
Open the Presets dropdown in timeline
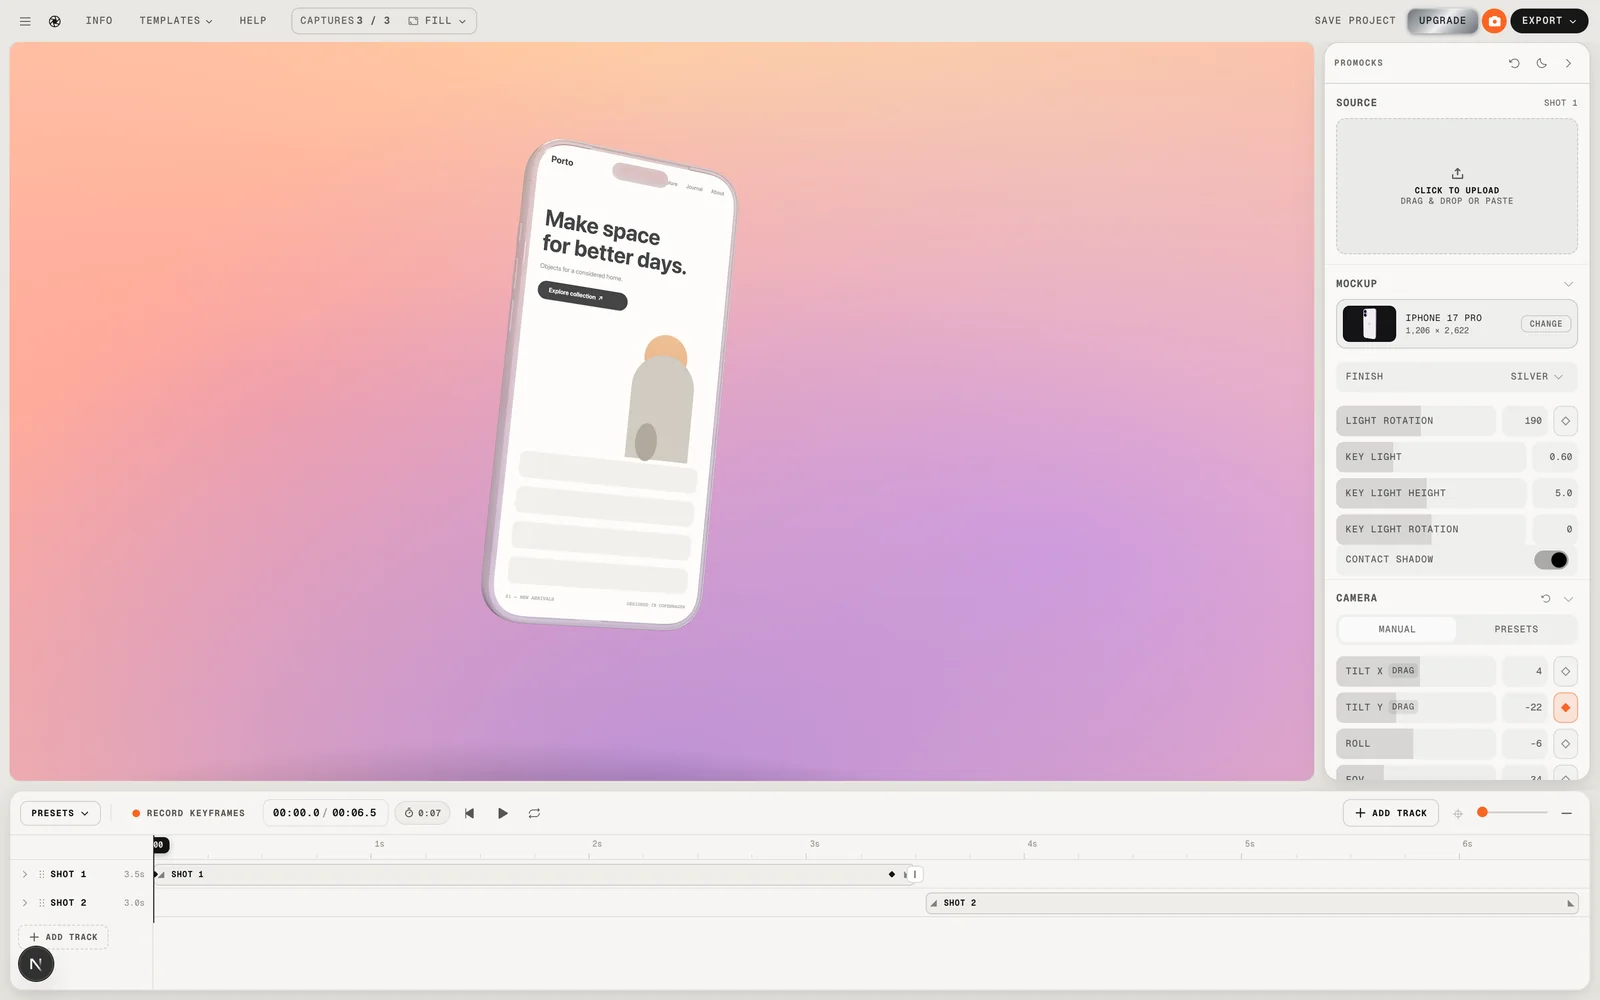pos(60,813)
